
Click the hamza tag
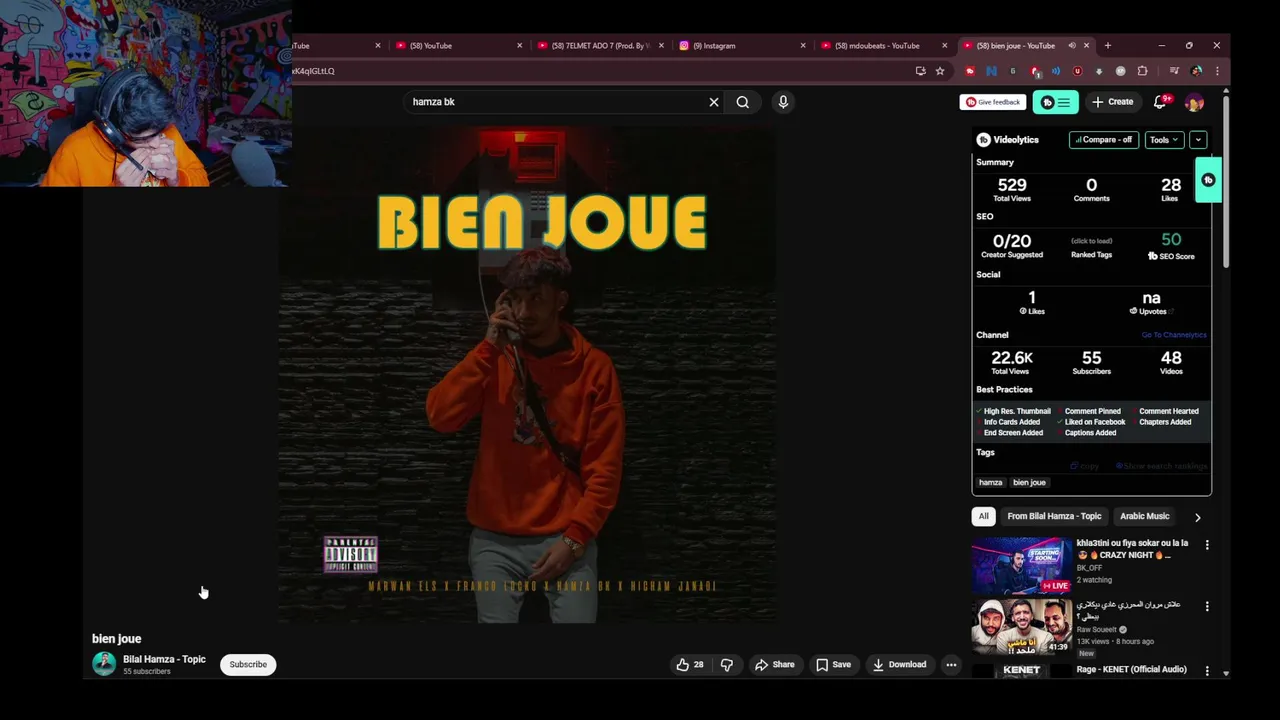click(990, 482)
